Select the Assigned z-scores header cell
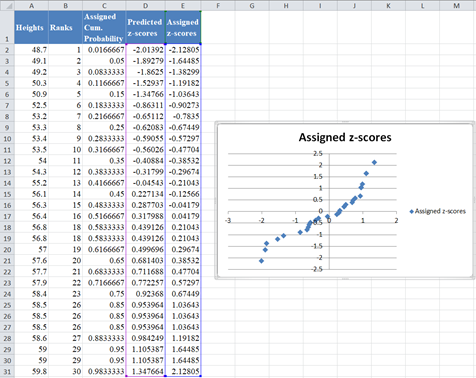Image resolution: width=476 pixels, height=378 pixels. (183, 27)
